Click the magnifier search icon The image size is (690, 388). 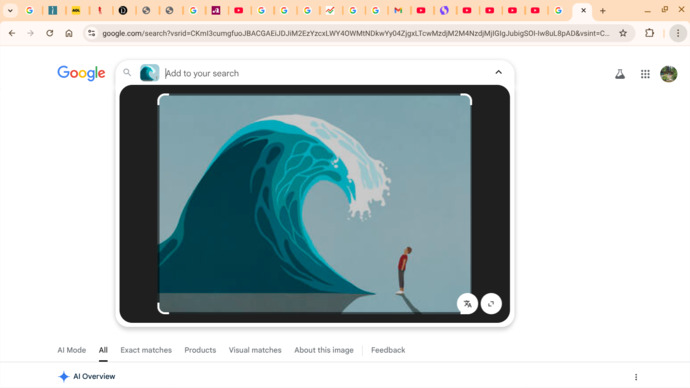(127, 73)
